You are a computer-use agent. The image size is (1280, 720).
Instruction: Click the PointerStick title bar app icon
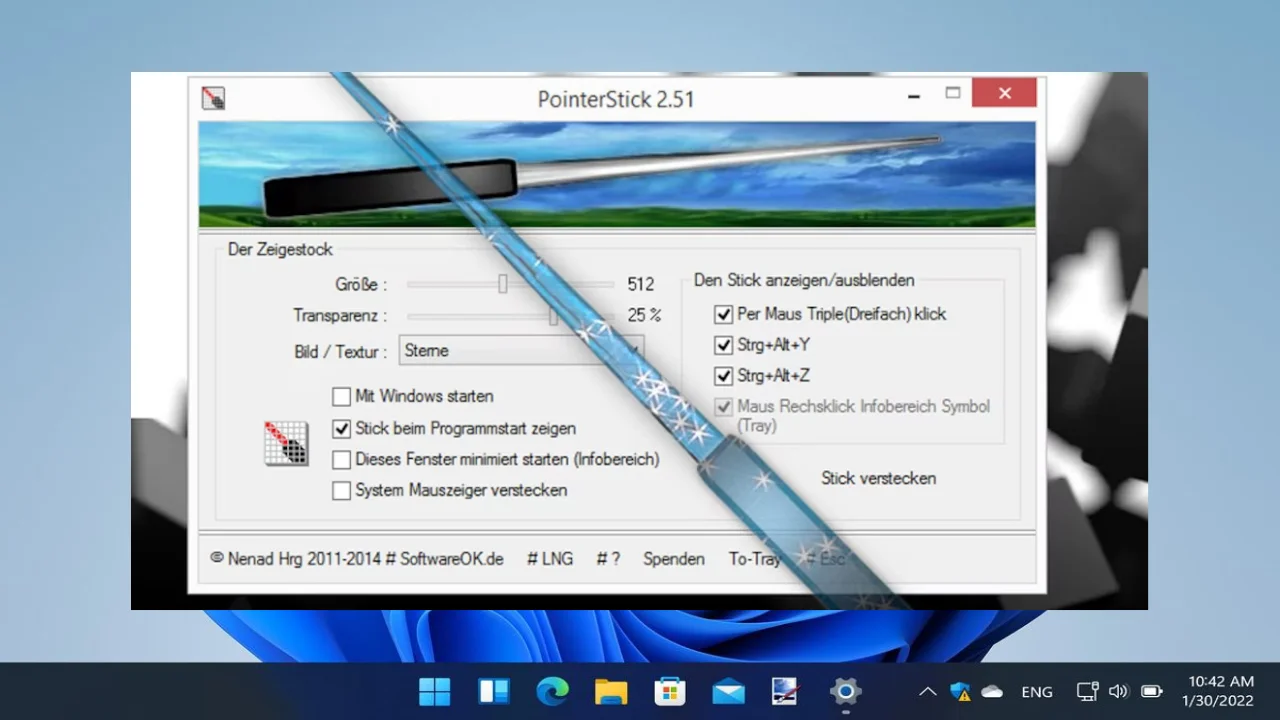[x=212, y=98]
